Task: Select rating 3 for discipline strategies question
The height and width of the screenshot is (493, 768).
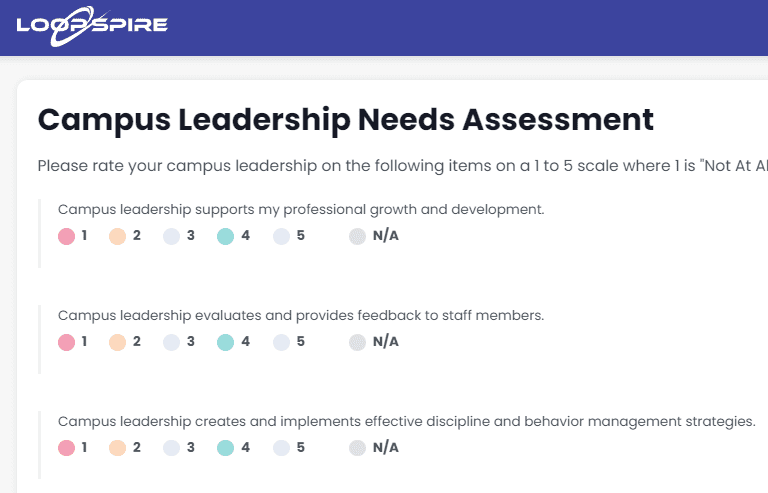Action: pos(171,447)
